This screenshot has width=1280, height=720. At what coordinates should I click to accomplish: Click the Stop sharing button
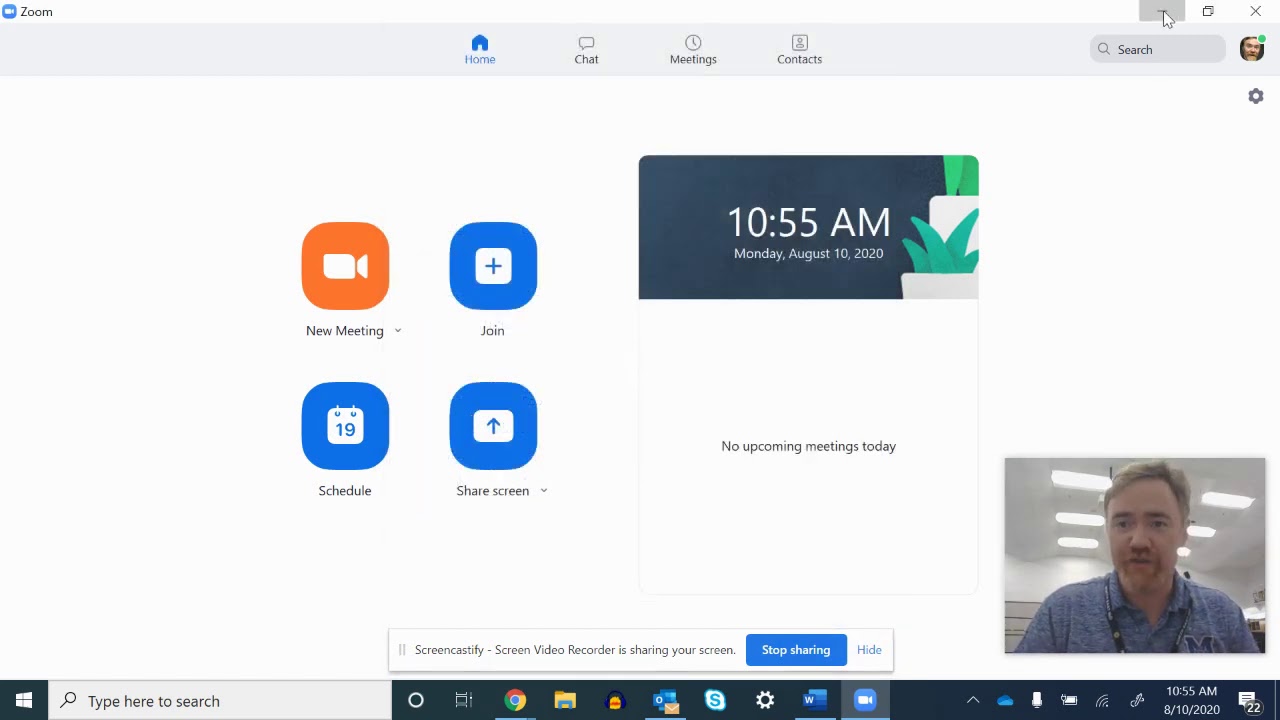coord(796,650)
